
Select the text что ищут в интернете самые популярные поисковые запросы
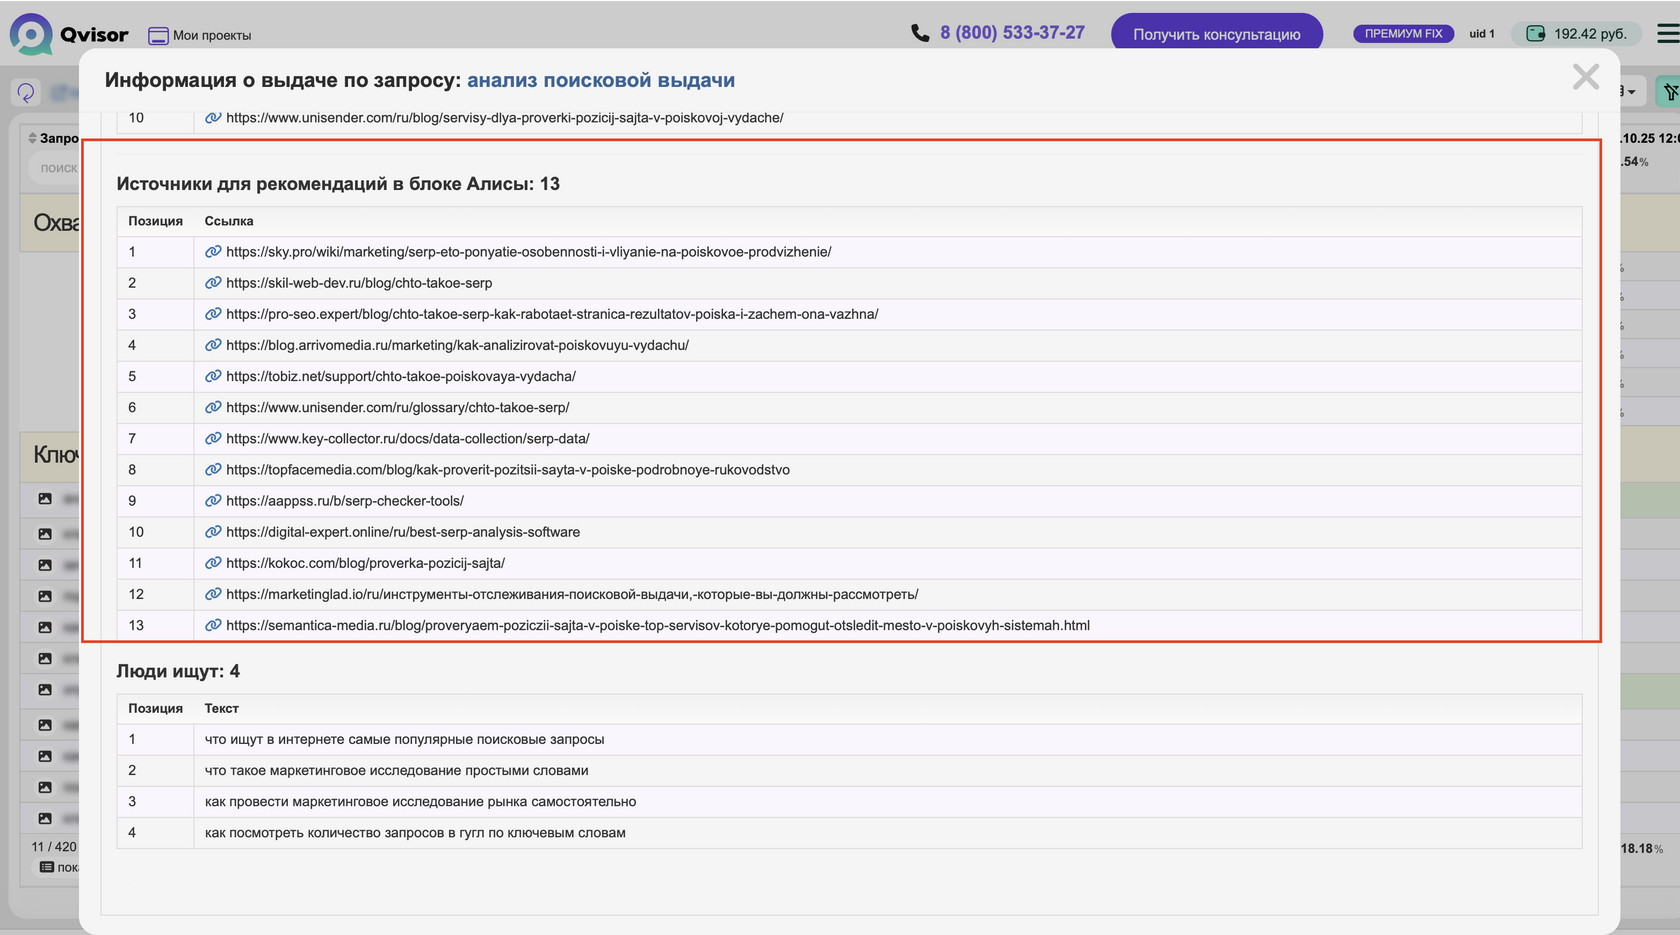404,739
